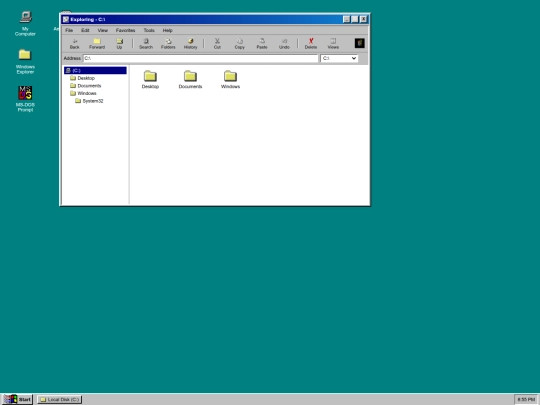Open the History toolbar button
This screenshot has height=405, width=540.
coord(190,44)
